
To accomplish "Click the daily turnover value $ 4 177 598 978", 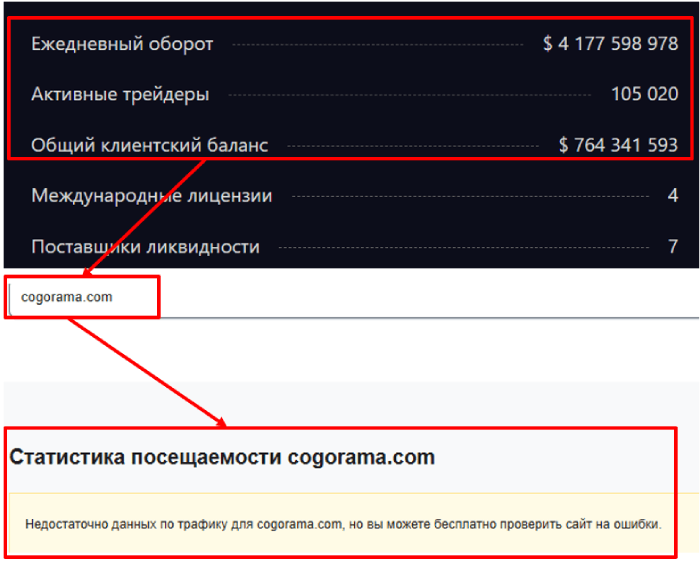I will (610, 44).
